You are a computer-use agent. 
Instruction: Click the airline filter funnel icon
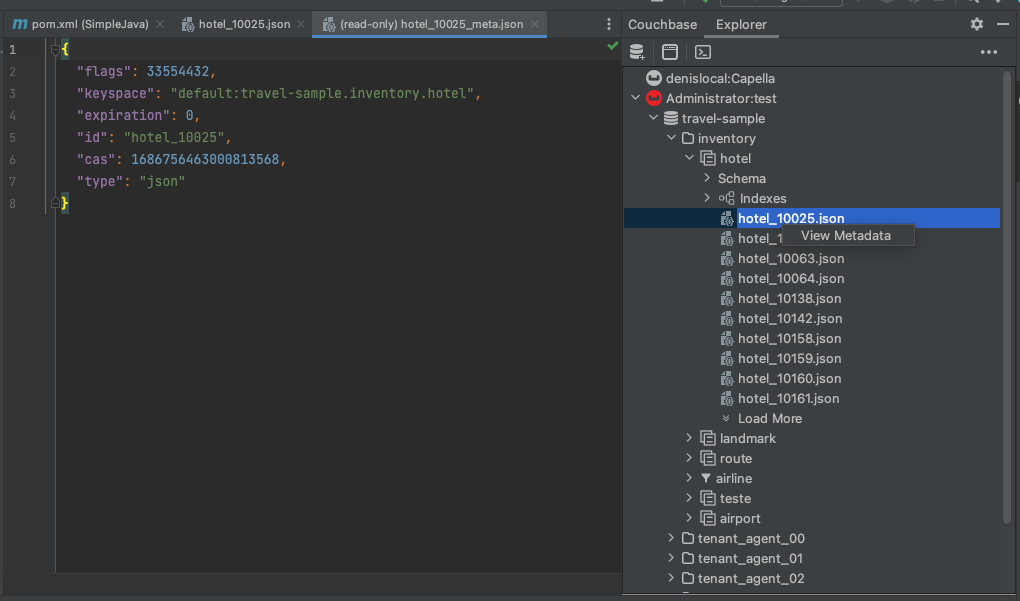[x=706, y=478]
